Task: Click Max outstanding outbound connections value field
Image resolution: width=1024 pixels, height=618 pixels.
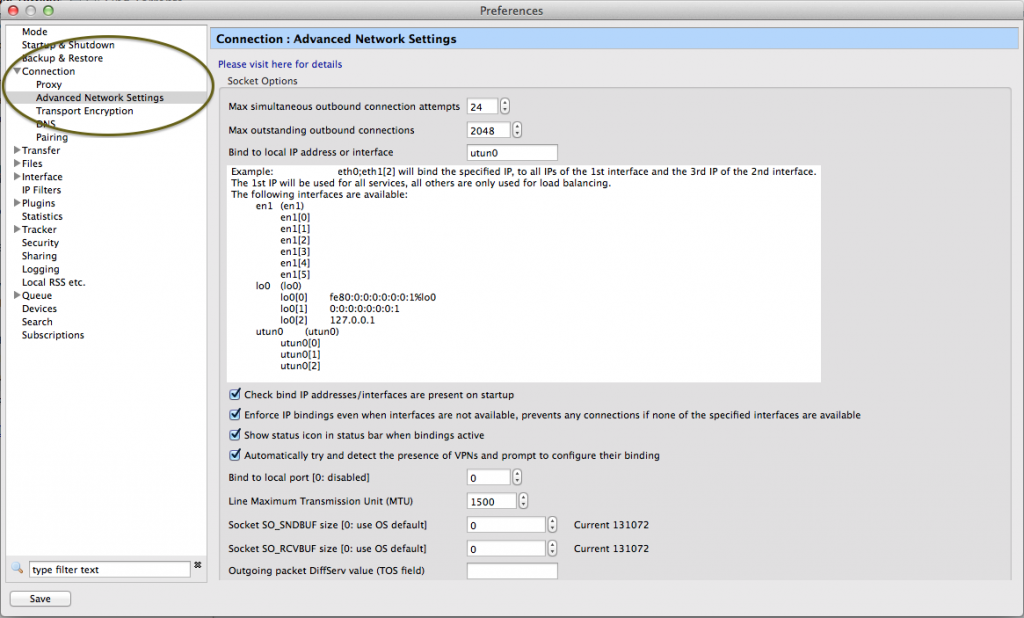Action: [488, 130]
